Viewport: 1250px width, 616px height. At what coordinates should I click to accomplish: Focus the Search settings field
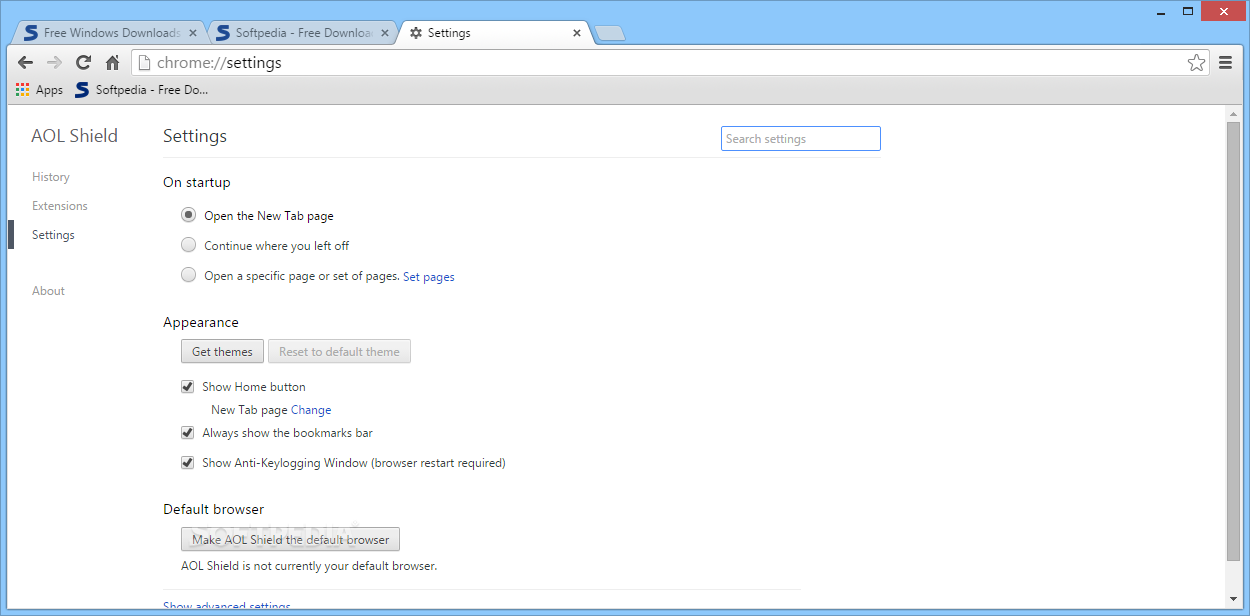click(x=801, y=139)
